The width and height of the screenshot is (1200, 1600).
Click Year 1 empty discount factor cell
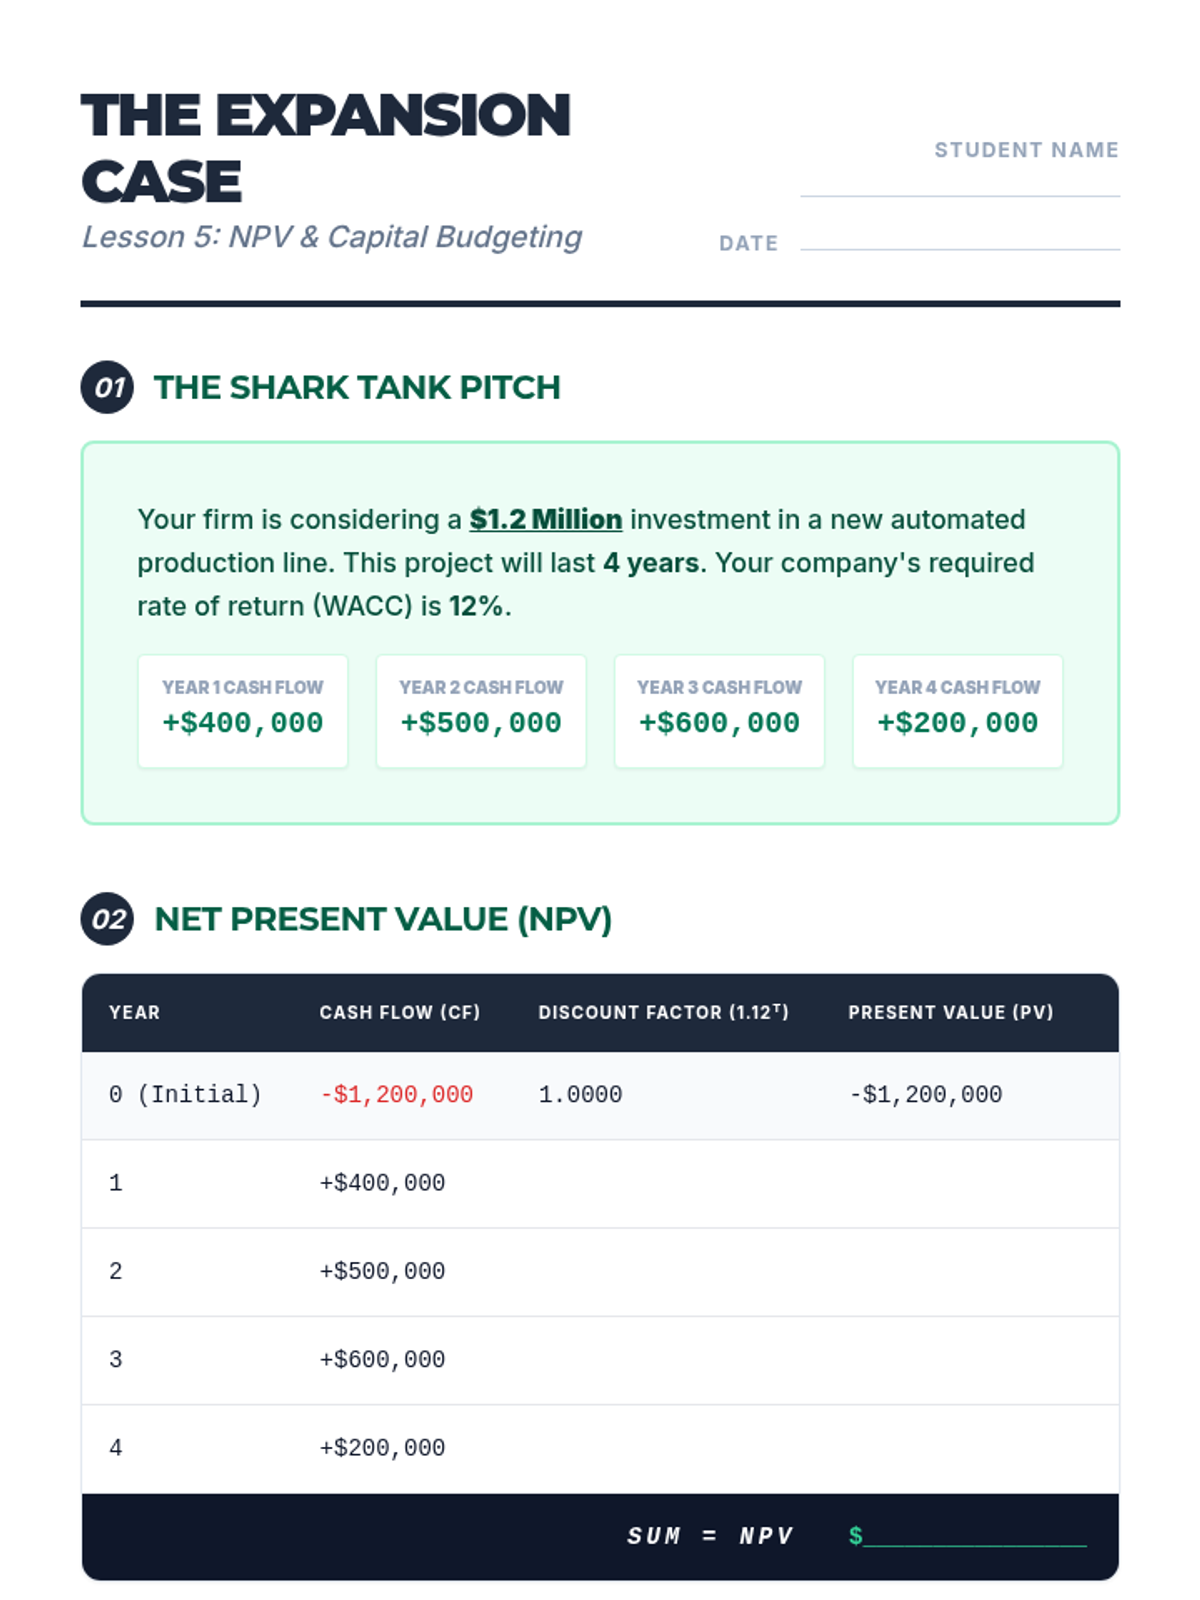[663, 1183]
